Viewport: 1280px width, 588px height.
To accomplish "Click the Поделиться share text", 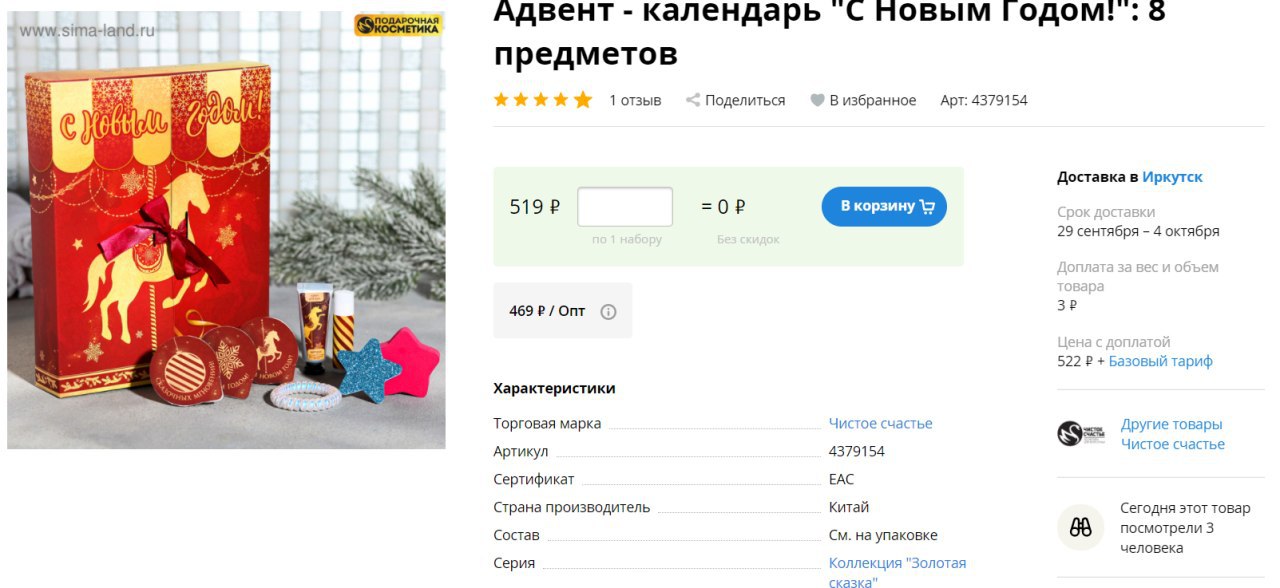I will click(745, 100).
